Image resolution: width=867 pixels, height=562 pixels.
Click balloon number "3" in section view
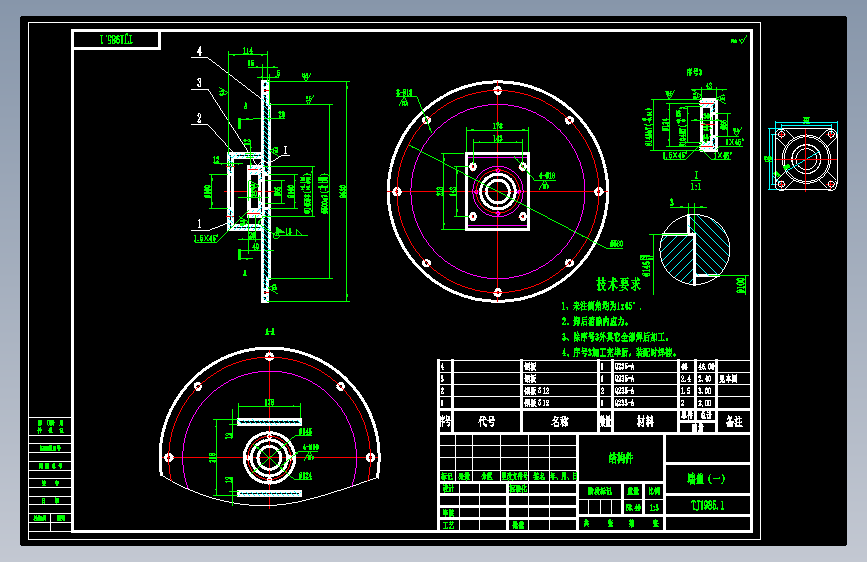coord(199,83)
